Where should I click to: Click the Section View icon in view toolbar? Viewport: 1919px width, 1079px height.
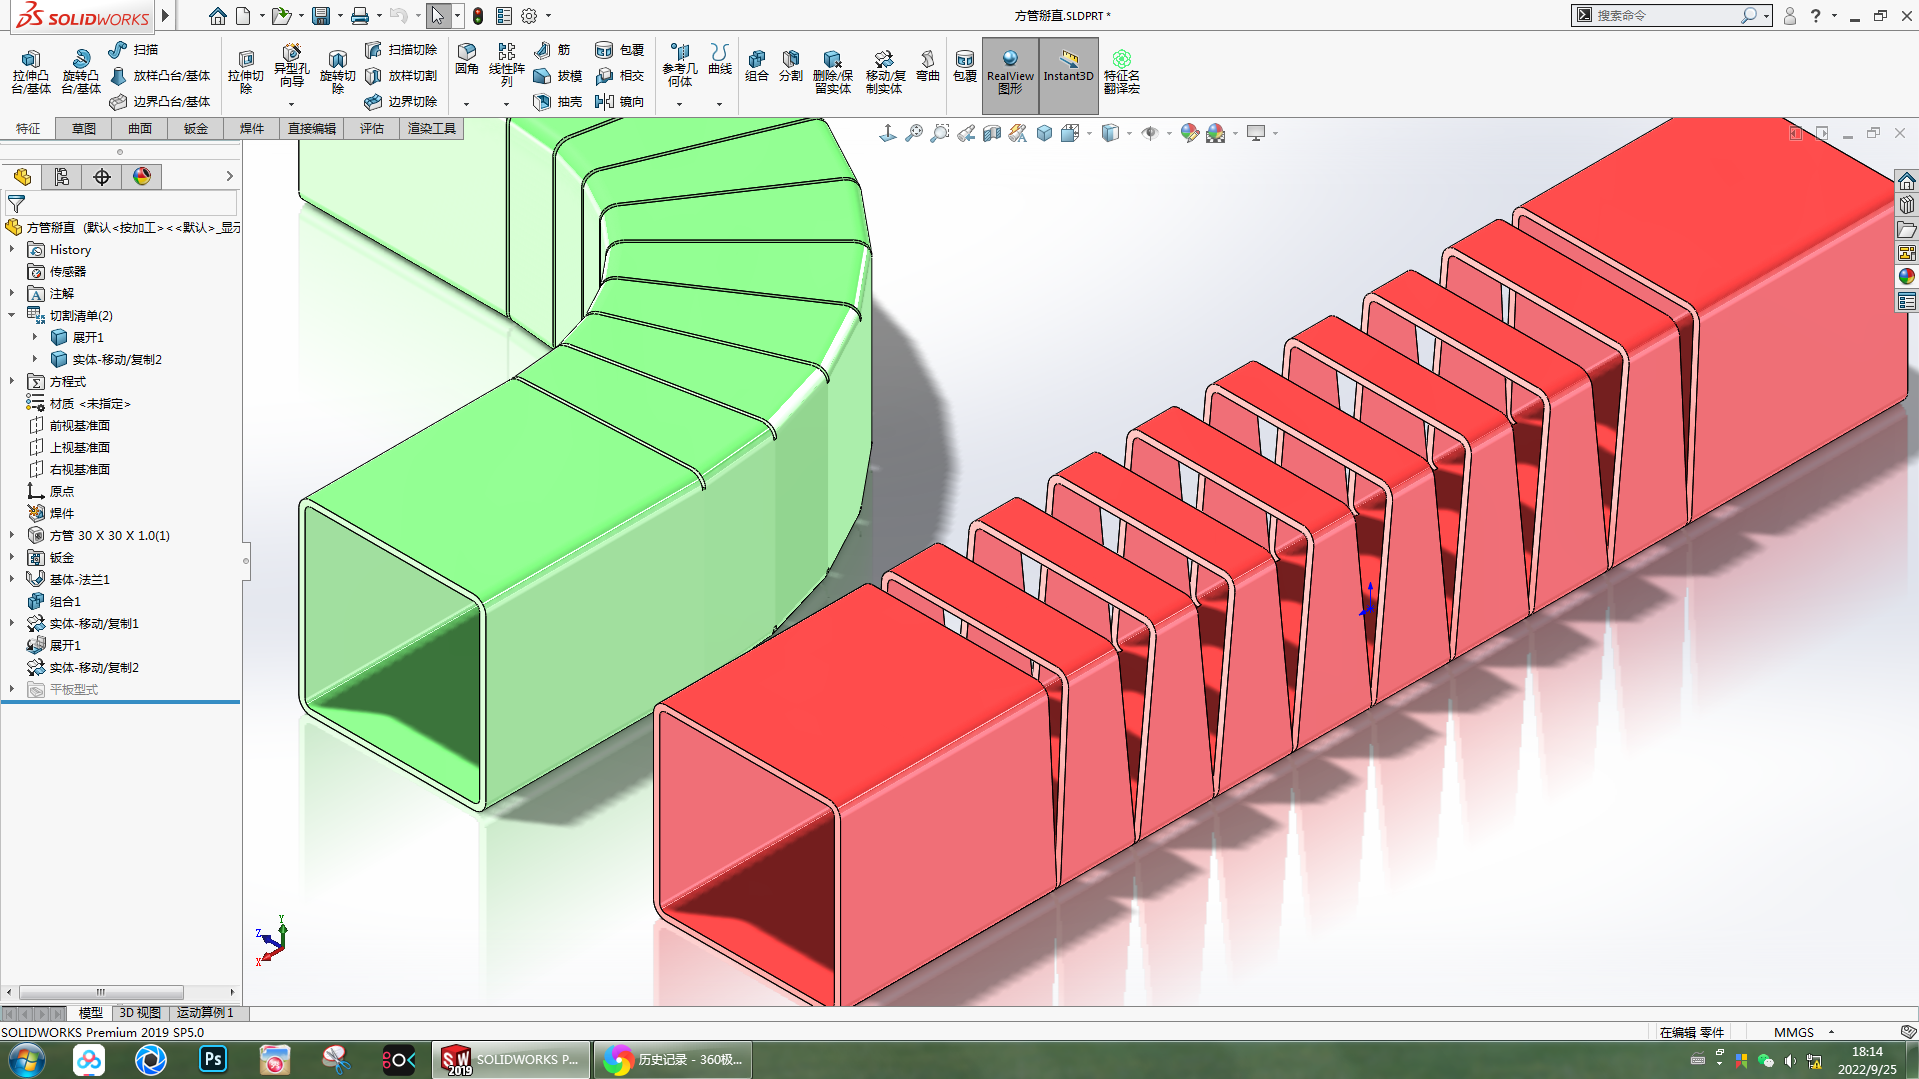tap(992, 133)
